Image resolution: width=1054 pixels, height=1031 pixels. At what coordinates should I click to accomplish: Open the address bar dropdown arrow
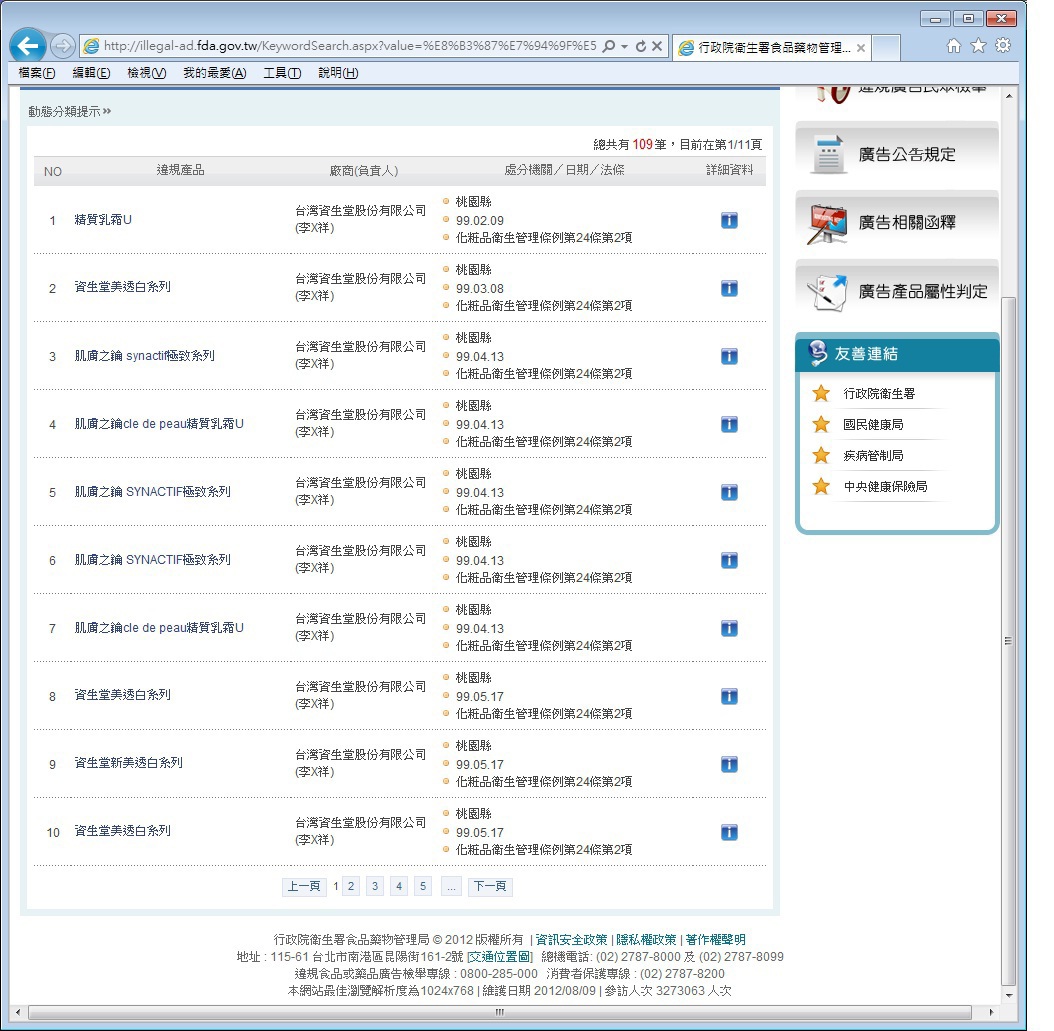(x=624, y=46)
